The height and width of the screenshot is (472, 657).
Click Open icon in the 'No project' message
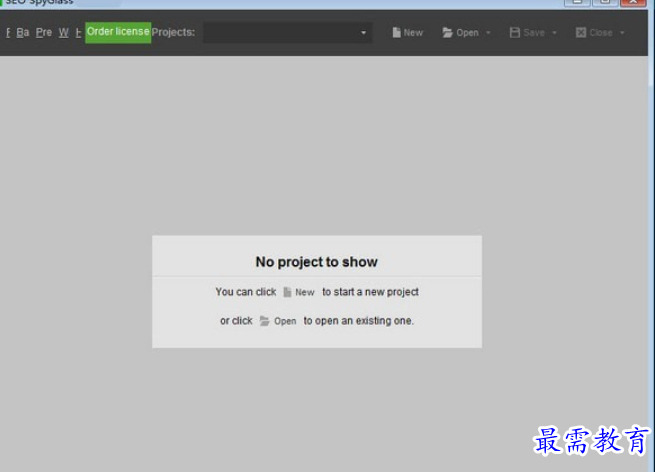pyautogui.click(x=278, y=321)
